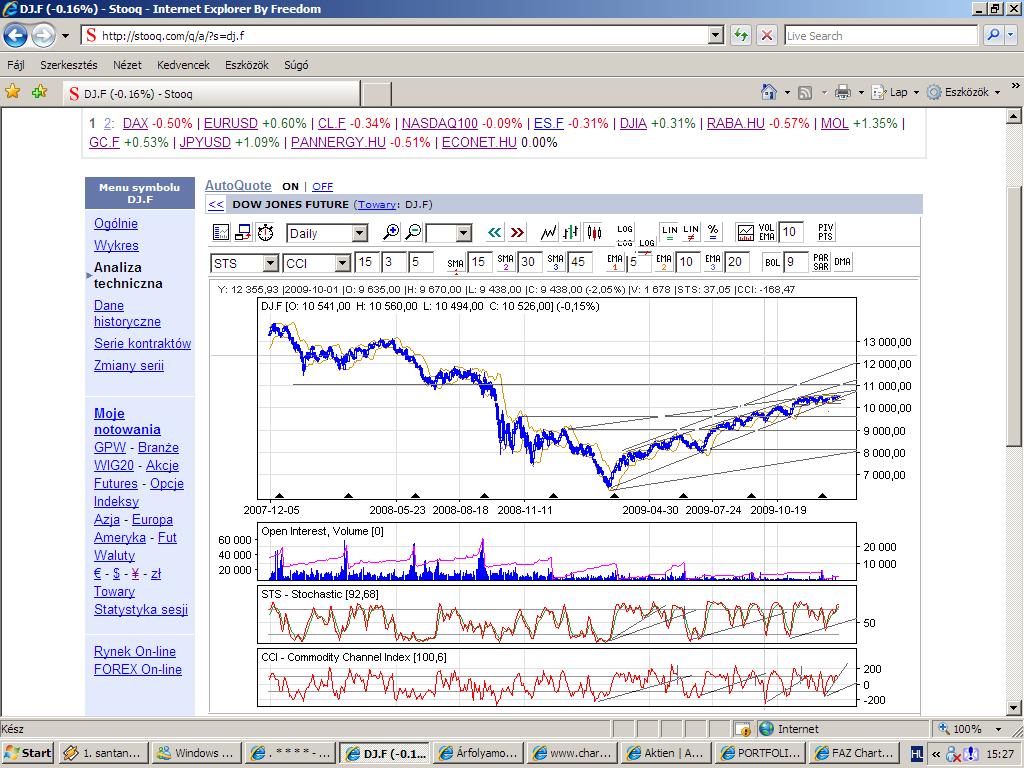Screen dimensions: 1024x768
Task: Switch to the PORTFOLI... taskbar window
Action: click(761, 753)
